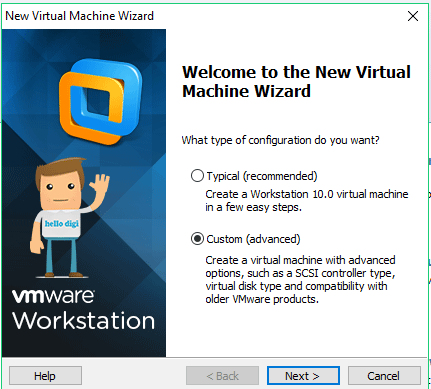
Task: Open Help for the wizard
Action: [x=45, y=376]
